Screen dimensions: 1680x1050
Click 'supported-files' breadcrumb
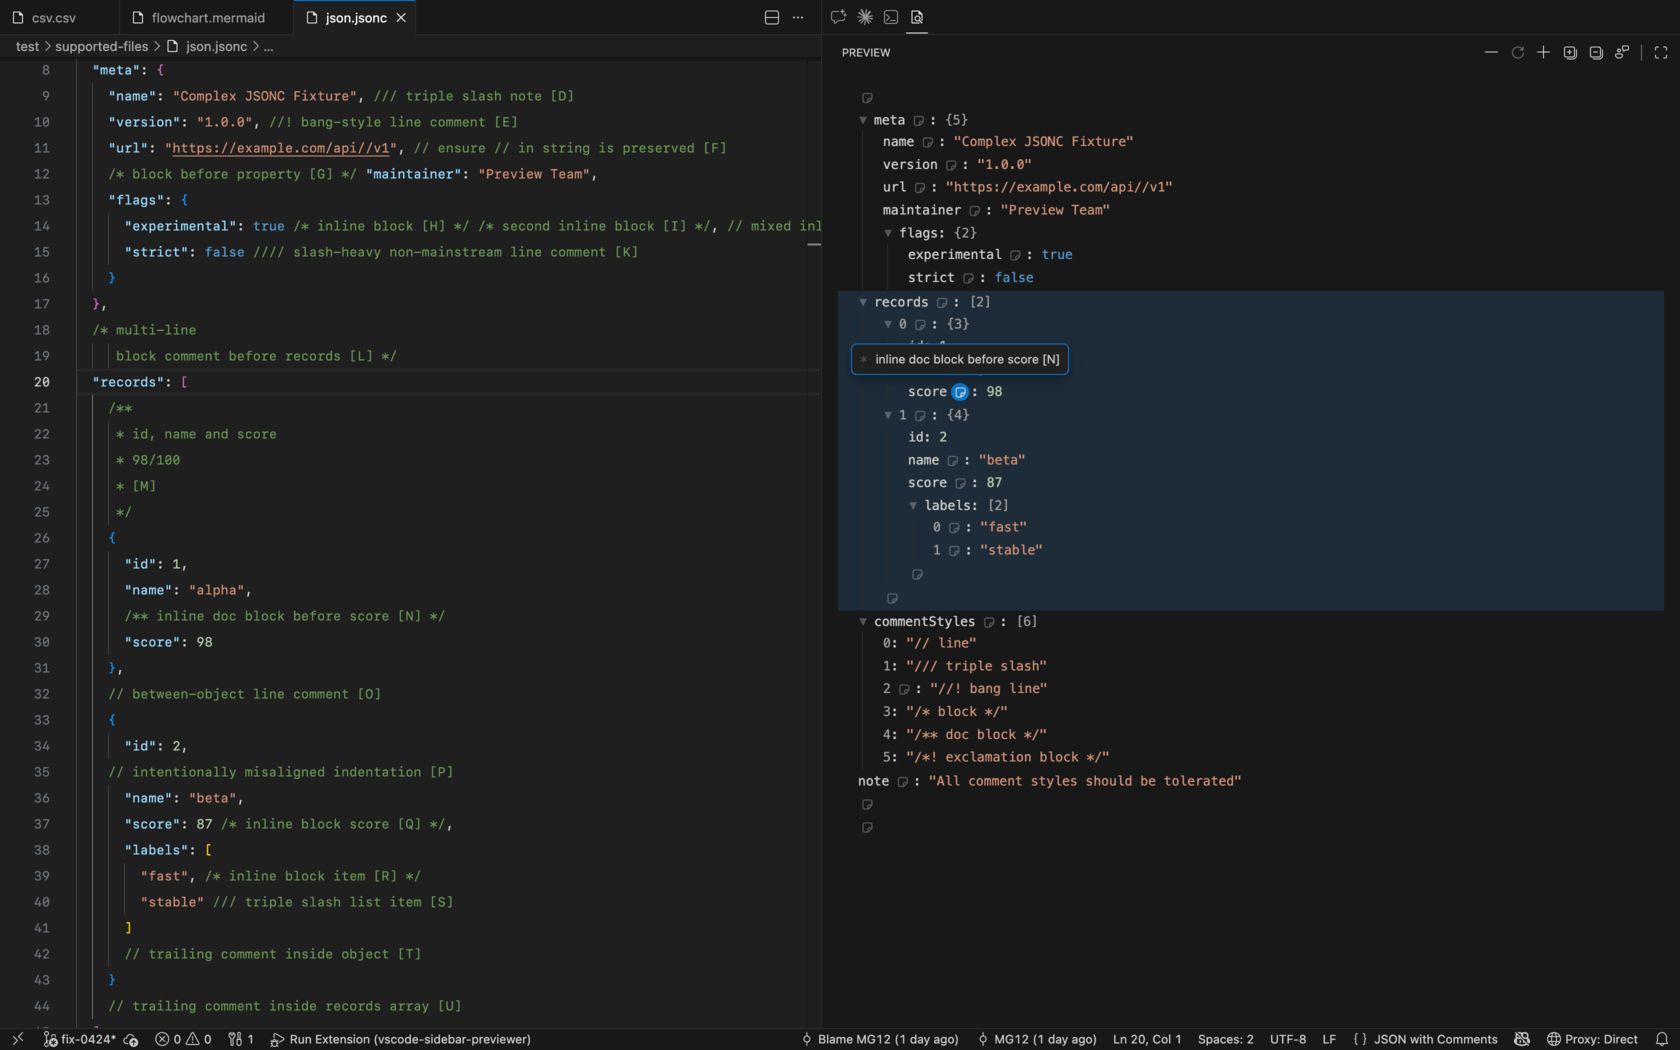point(101,46)
